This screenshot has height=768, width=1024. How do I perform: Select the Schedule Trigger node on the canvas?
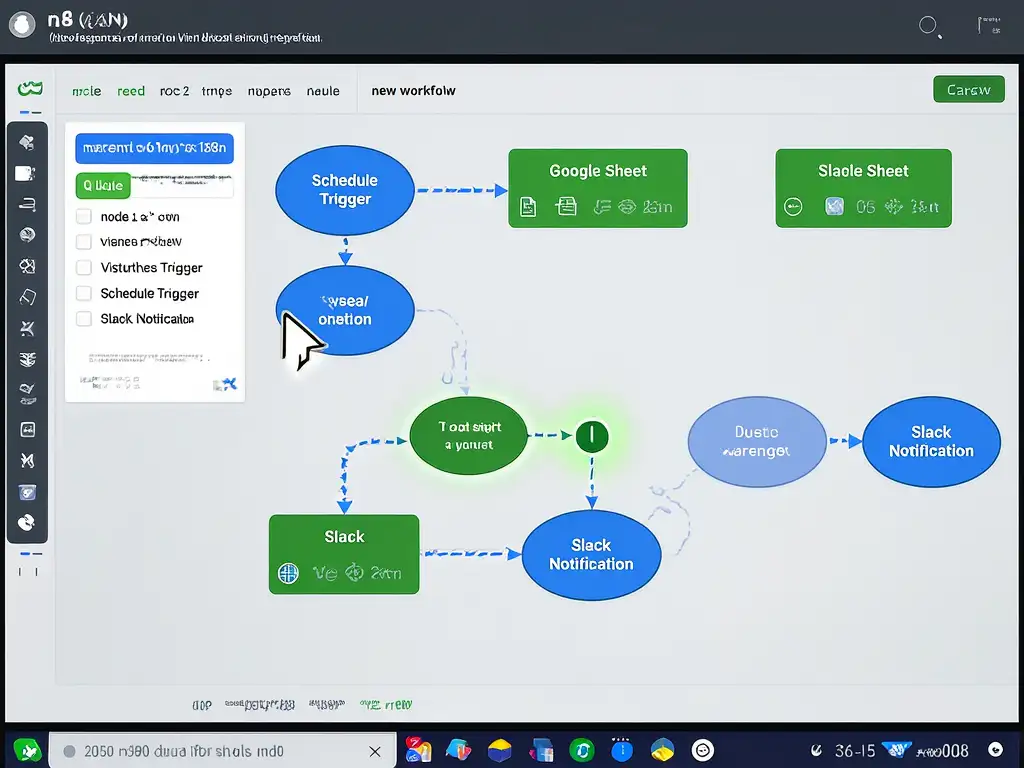[x=345, y=190]
